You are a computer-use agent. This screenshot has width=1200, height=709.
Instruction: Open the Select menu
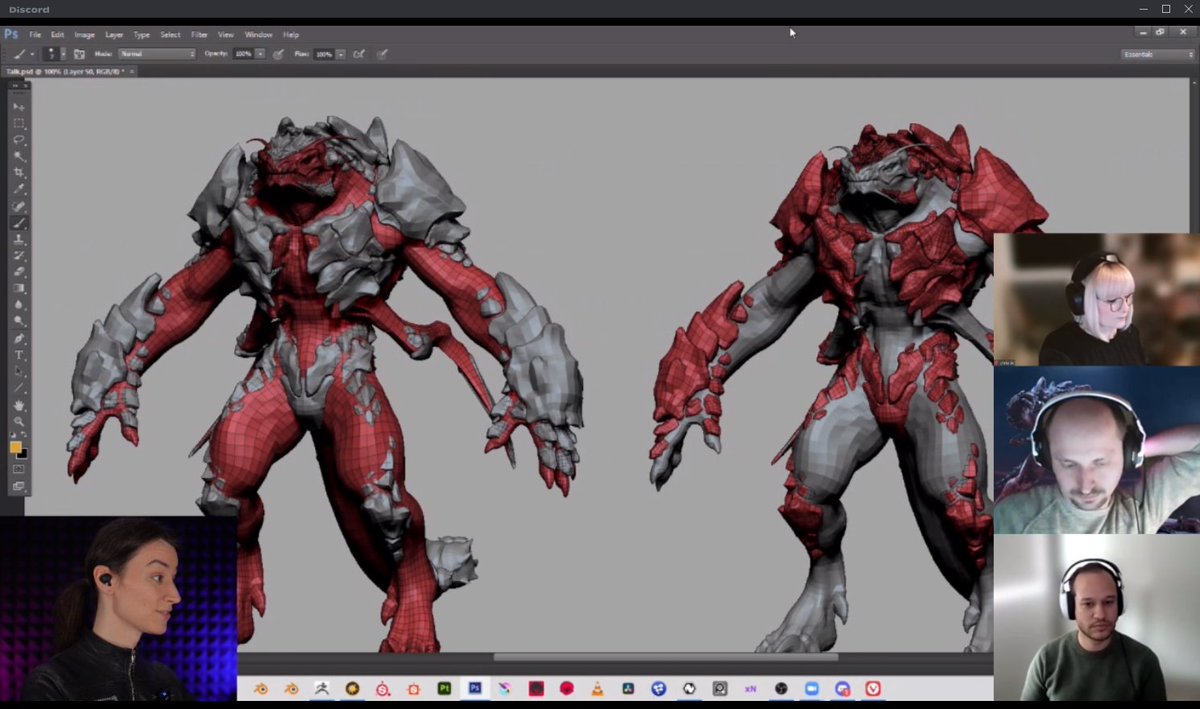pyautogui.click(x=171, y=35)
